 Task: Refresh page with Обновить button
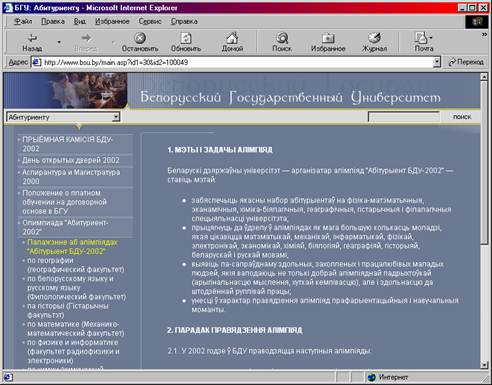[x=186, y=42]
